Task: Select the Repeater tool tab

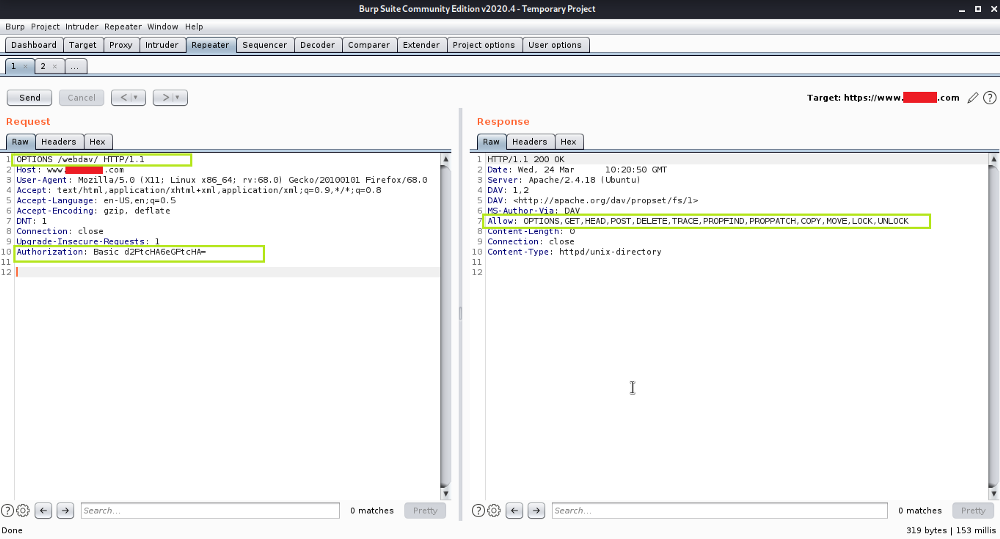Action: (x=210, y=45)
